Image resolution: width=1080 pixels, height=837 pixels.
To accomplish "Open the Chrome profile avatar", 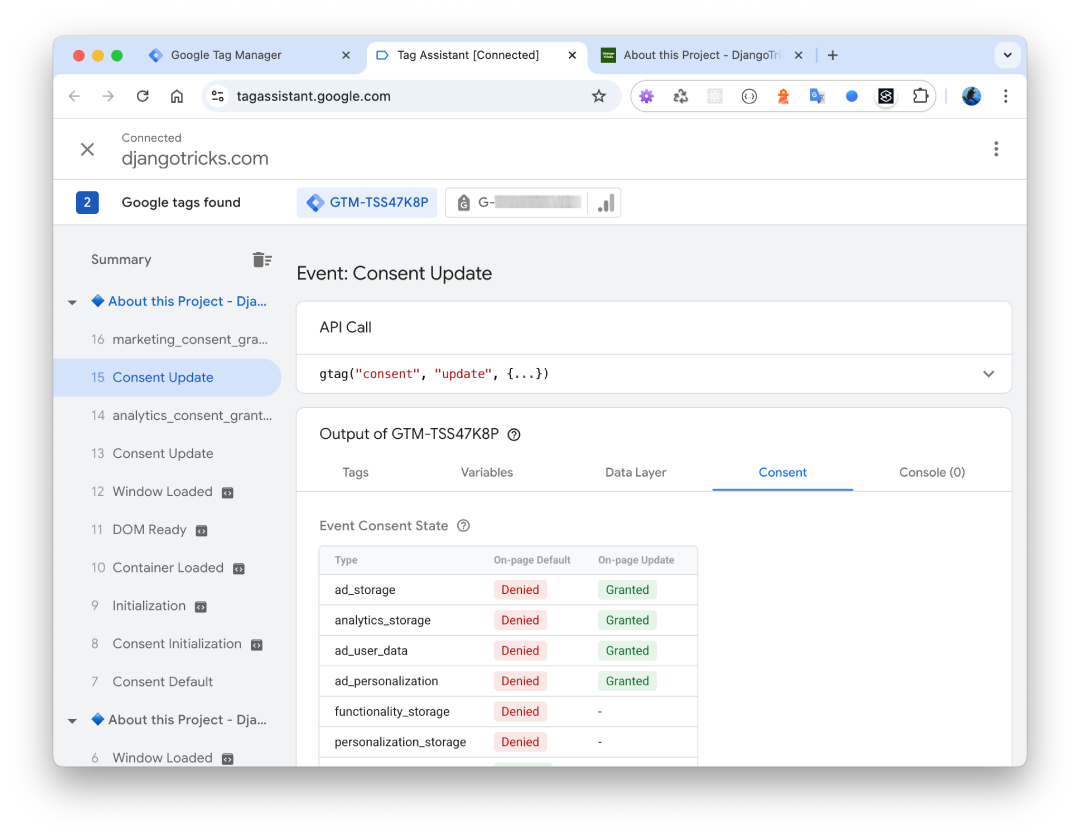I will [x=971, y=96].
